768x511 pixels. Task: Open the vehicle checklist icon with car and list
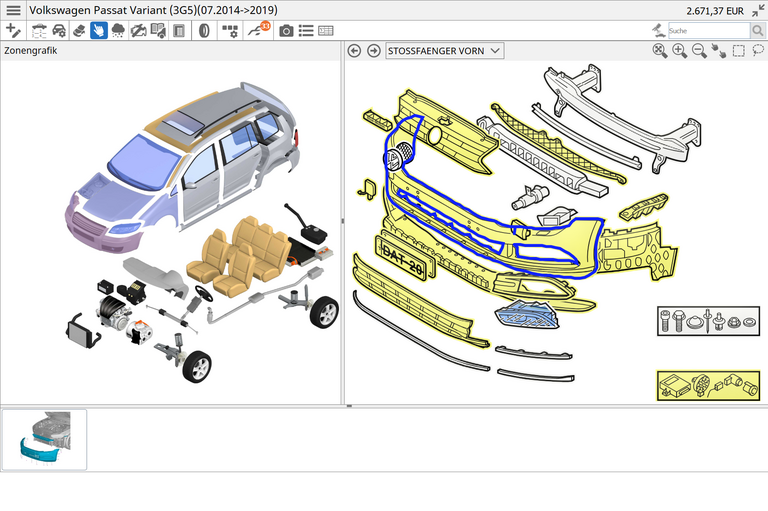pos(39,31)
